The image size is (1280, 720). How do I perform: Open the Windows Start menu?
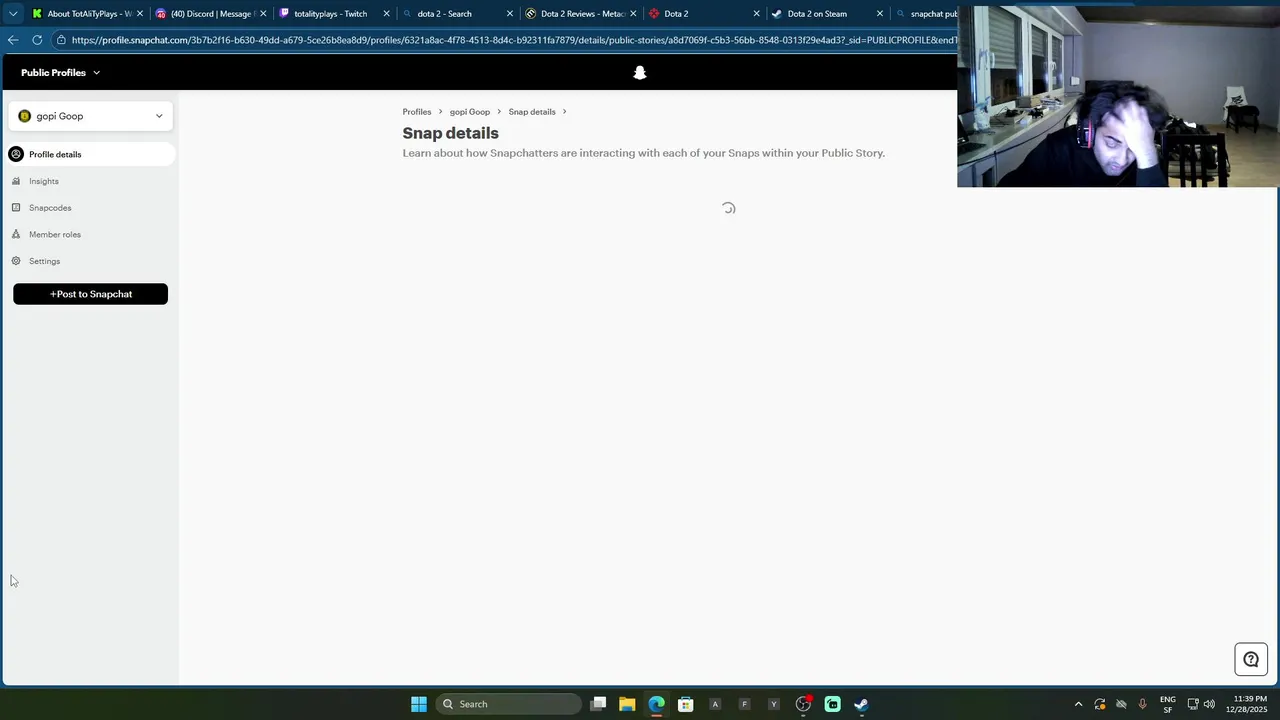point(419,704)
